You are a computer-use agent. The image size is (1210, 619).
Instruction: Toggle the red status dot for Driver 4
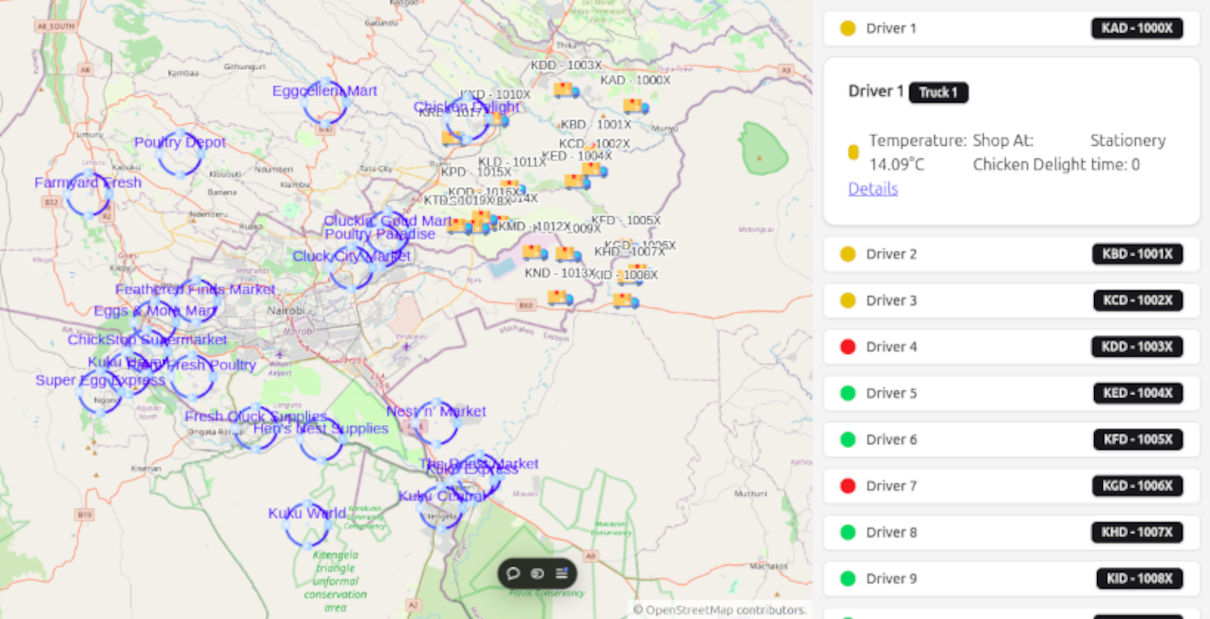(849, 346)
